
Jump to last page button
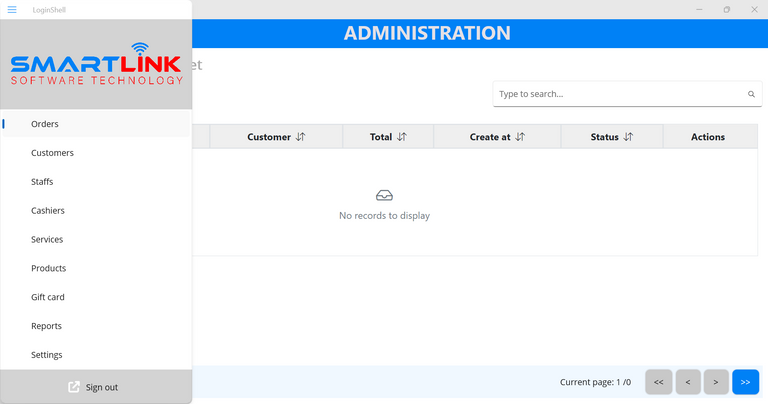point(745,382)
